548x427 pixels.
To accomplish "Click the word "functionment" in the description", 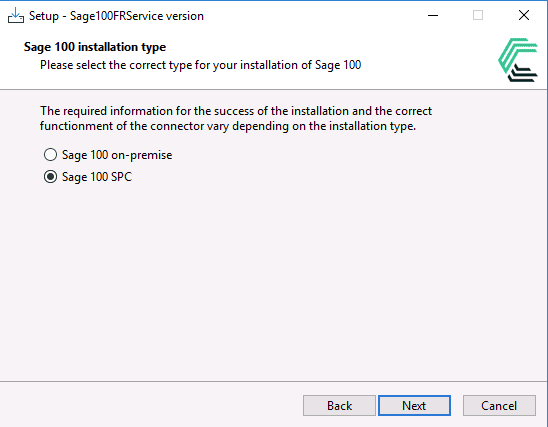I will [x=76, y=126].
